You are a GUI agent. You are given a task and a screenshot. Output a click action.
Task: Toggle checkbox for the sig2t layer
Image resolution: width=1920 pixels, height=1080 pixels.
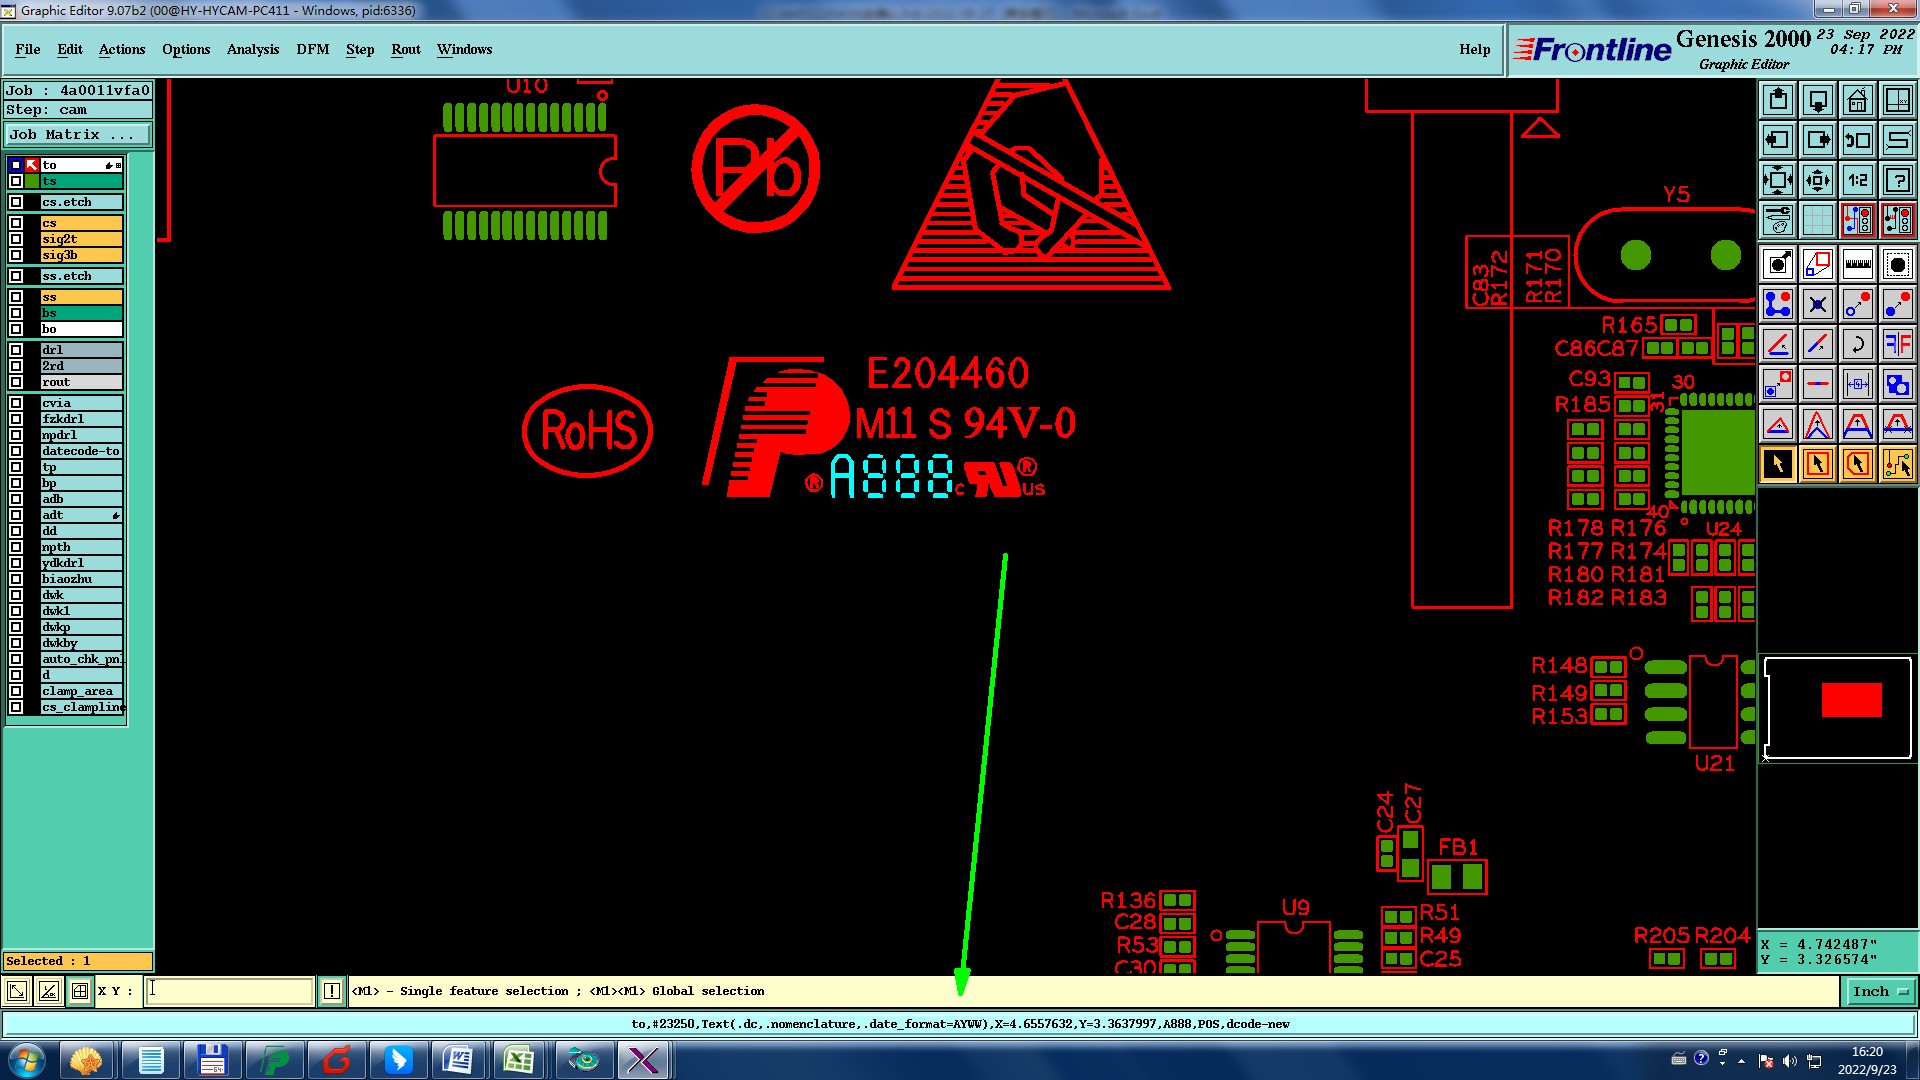coord(16,239)
